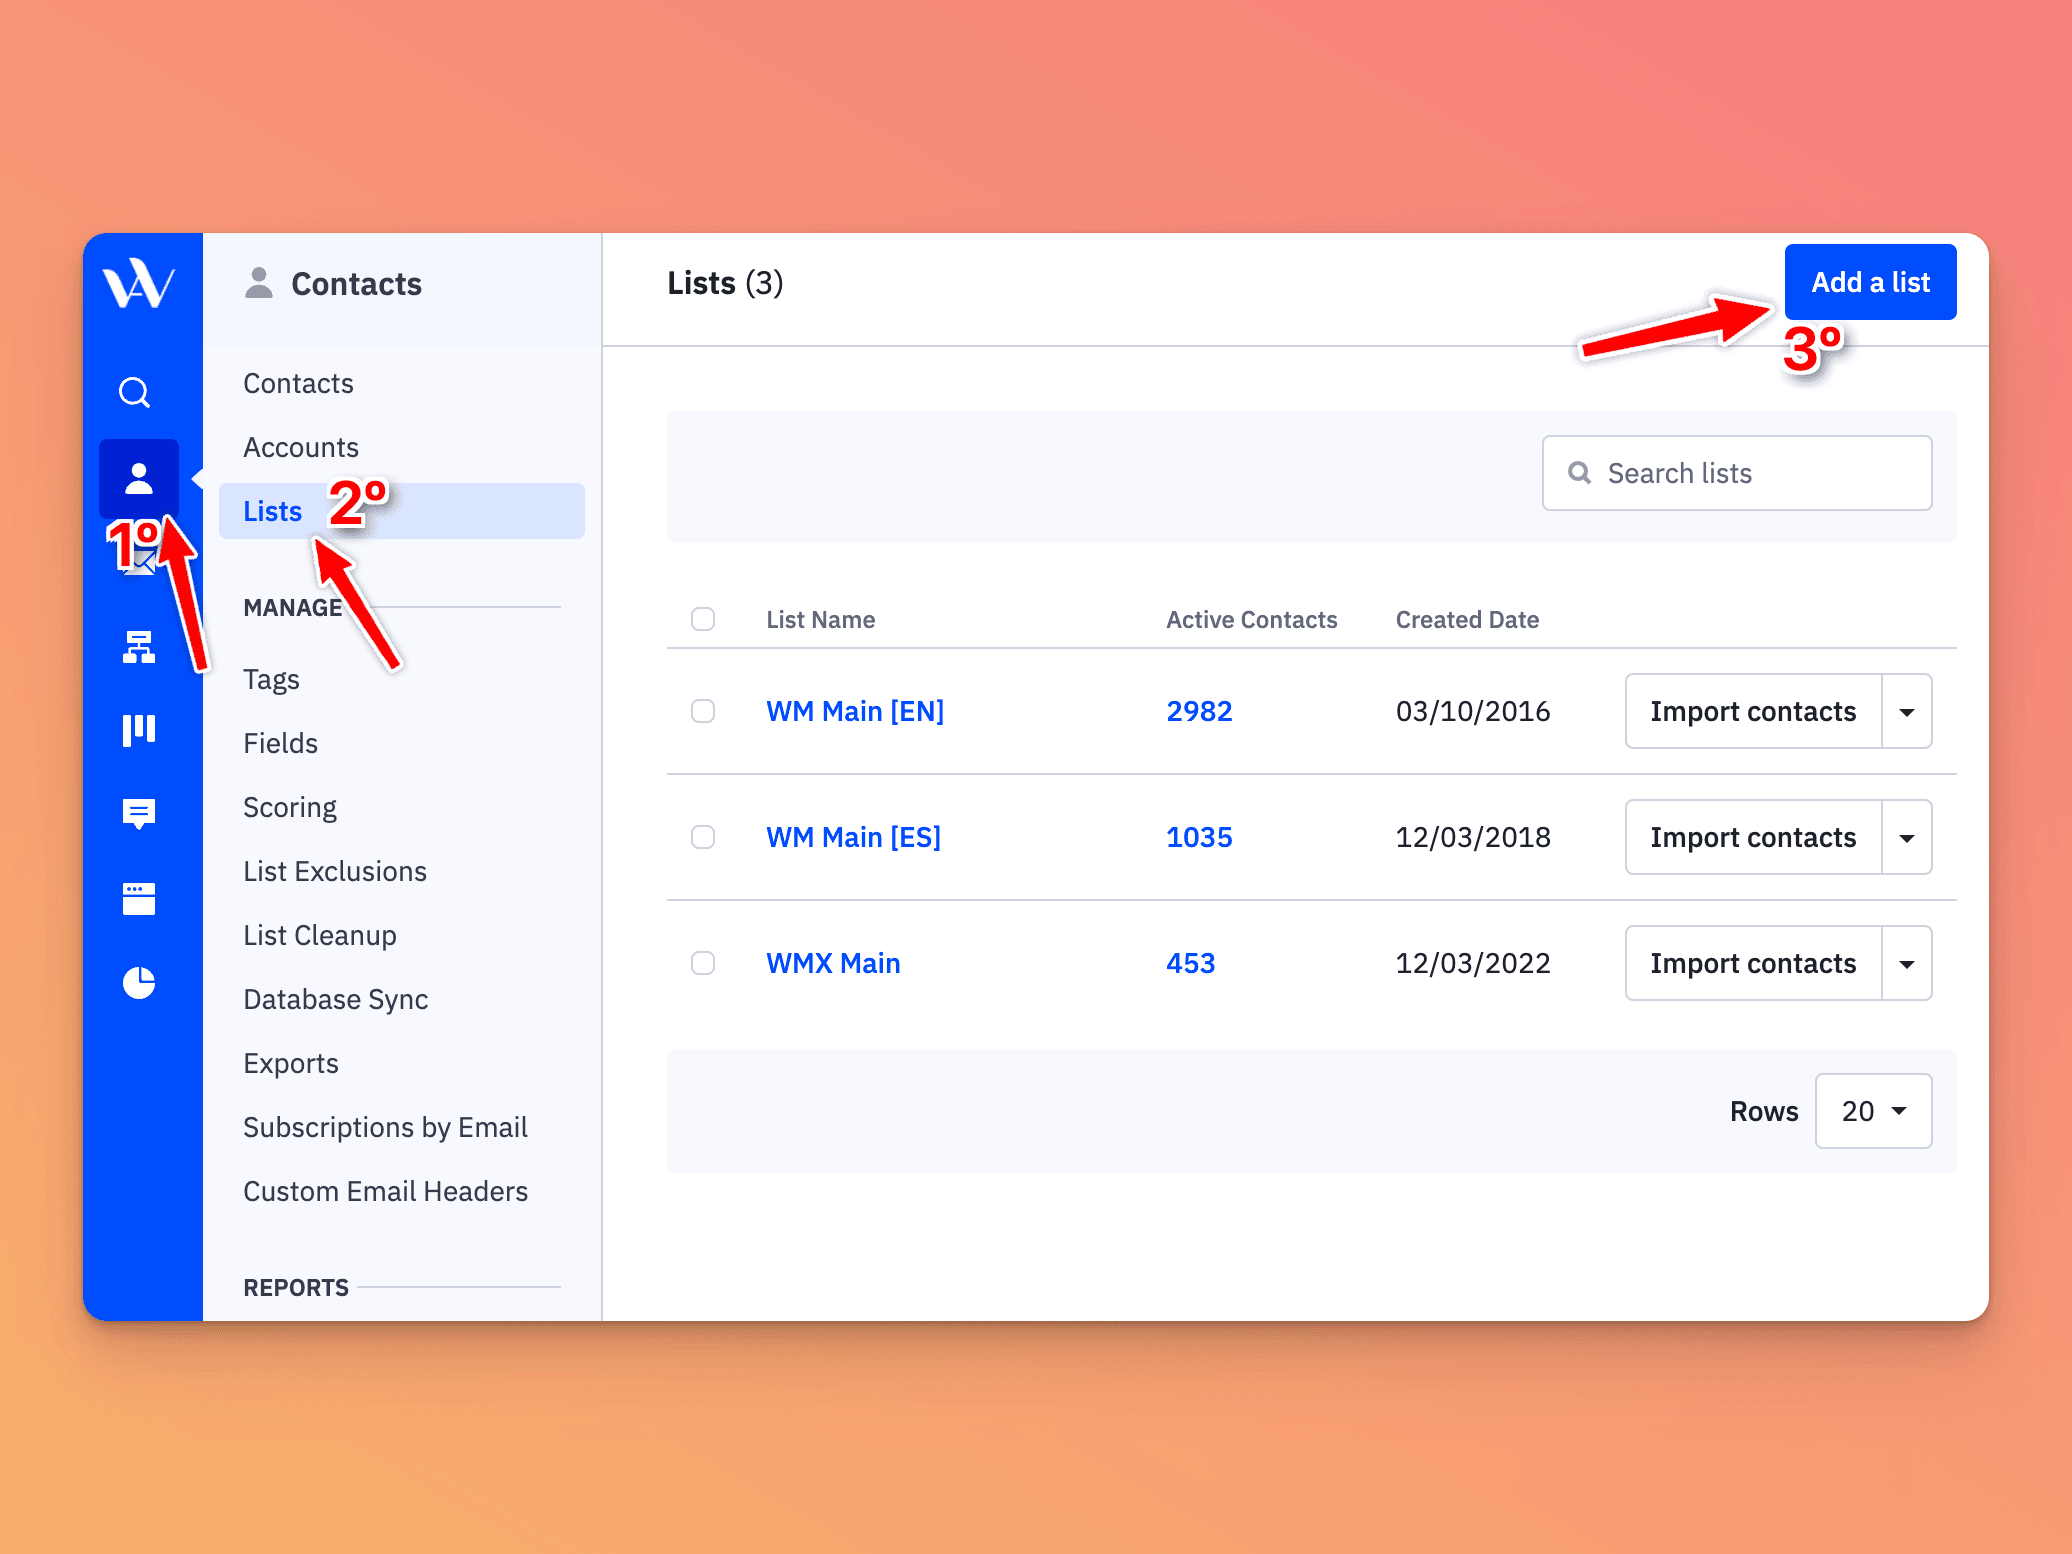
Task: Click the pipeline/tables icon in sidebar
Action: pyautogui.click(x=139, y=728)
